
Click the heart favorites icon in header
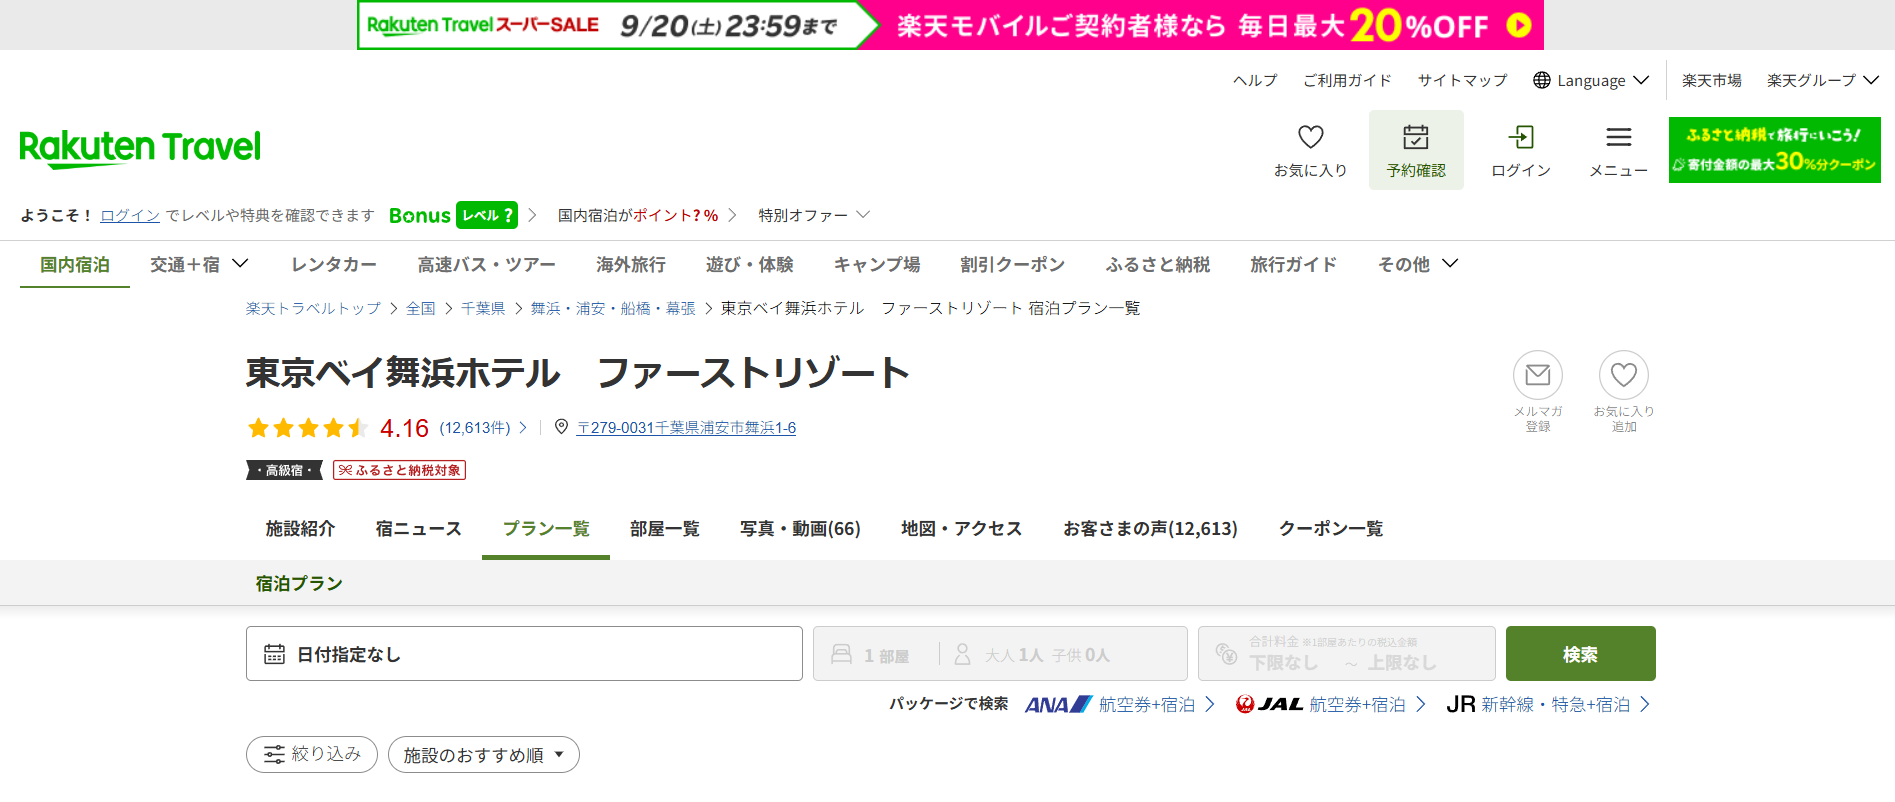tap(1310, 138)
